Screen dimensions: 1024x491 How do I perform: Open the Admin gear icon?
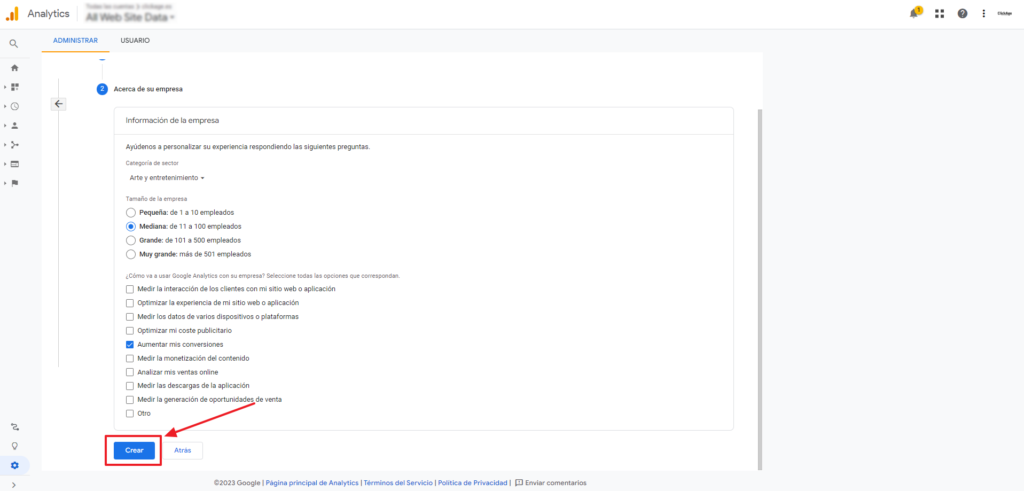pyautogui.click(x=14, y=466)
